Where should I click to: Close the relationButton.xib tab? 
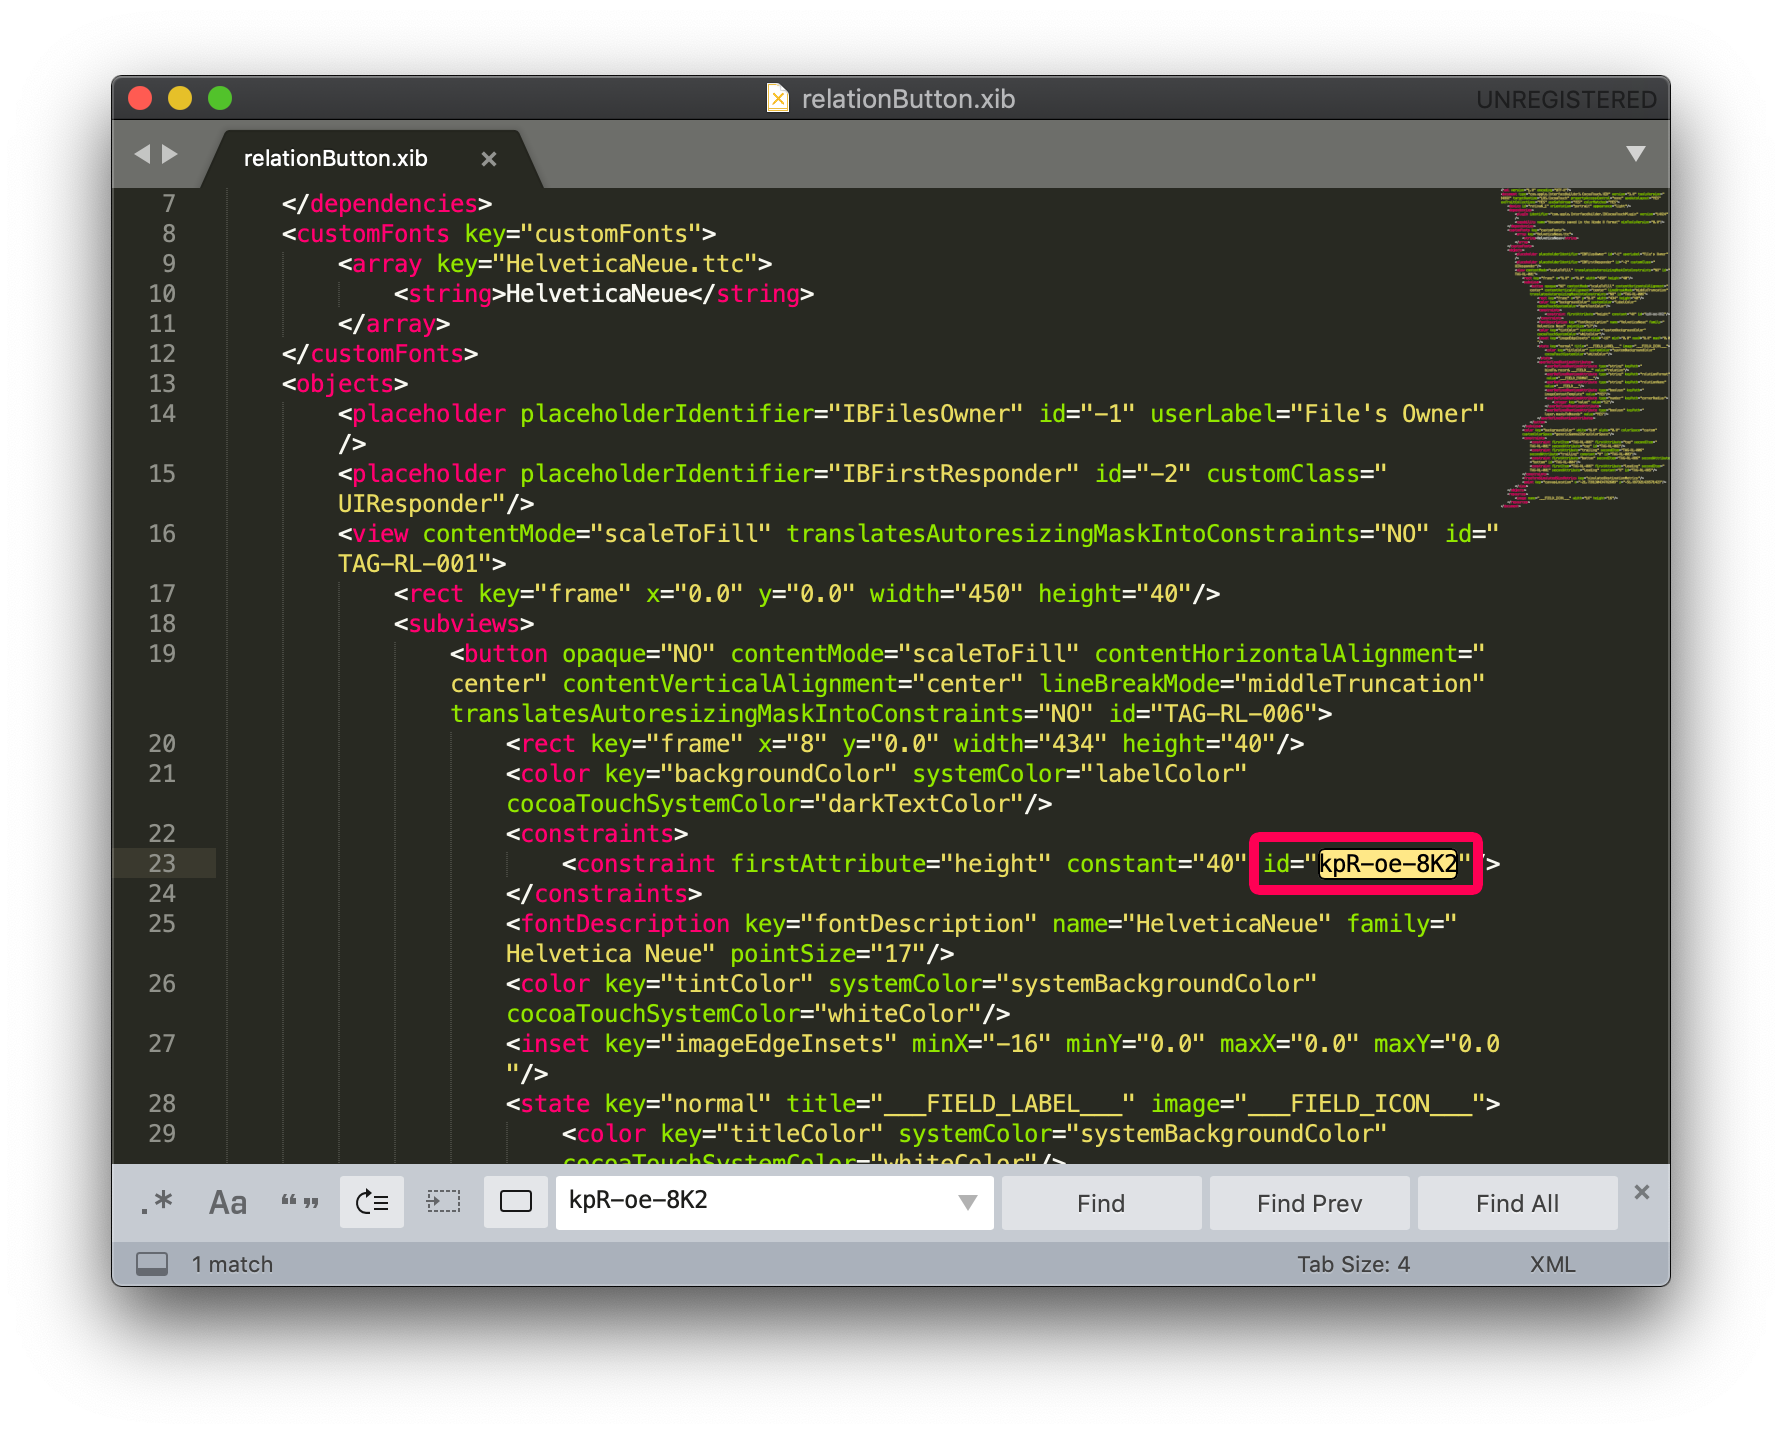[x=489, y=159]
